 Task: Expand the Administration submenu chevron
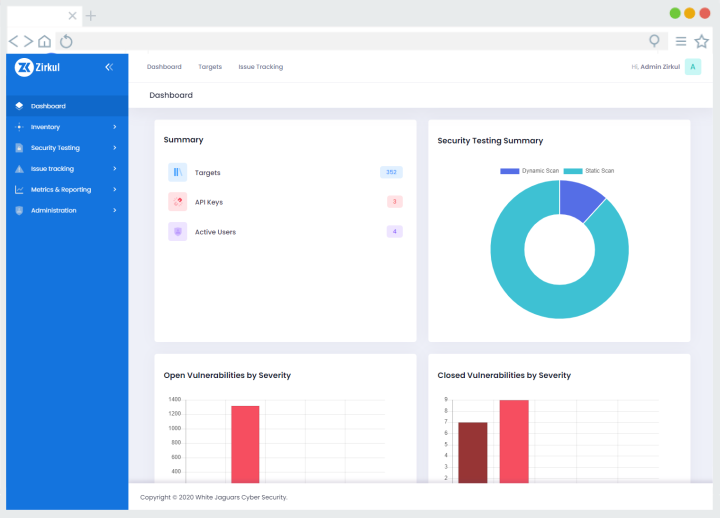point(115,210)
